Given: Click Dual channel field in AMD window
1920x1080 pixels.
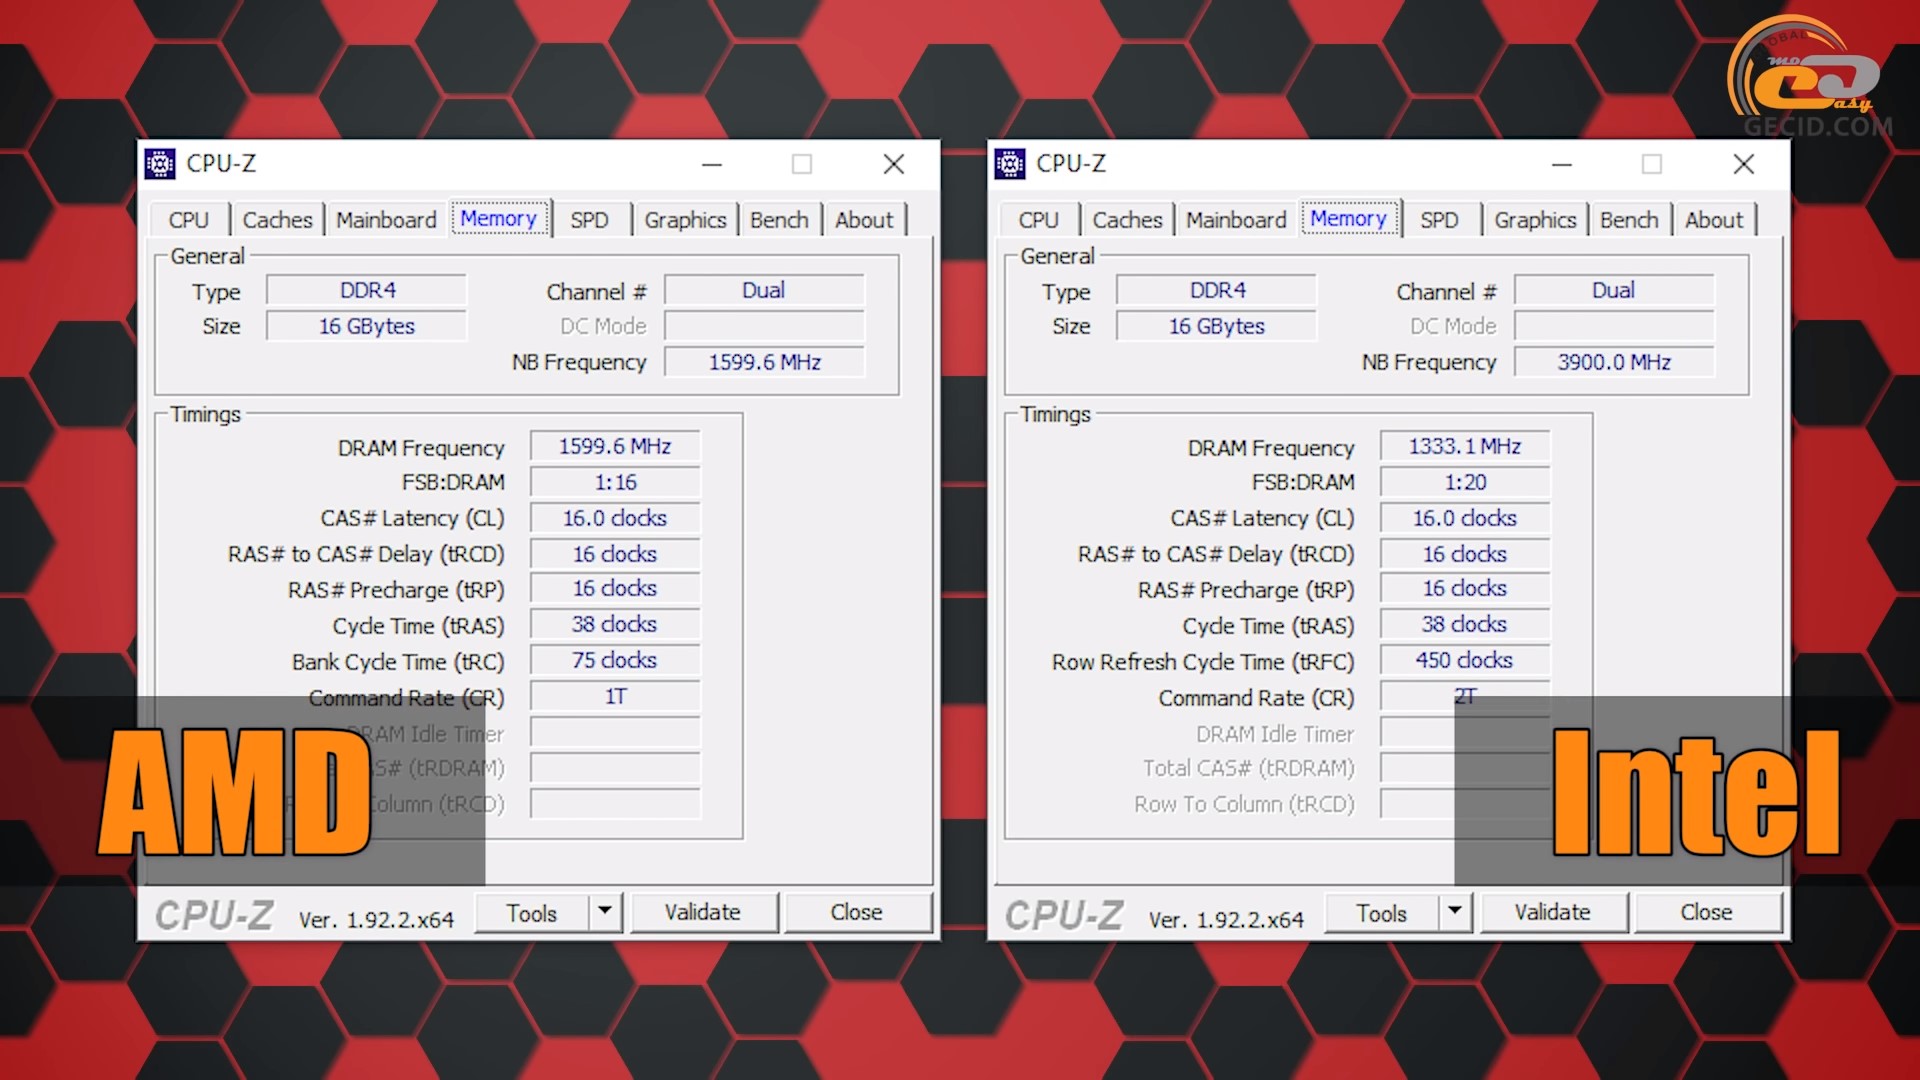Looking at the screenshot, I should [x=764, y=290].
